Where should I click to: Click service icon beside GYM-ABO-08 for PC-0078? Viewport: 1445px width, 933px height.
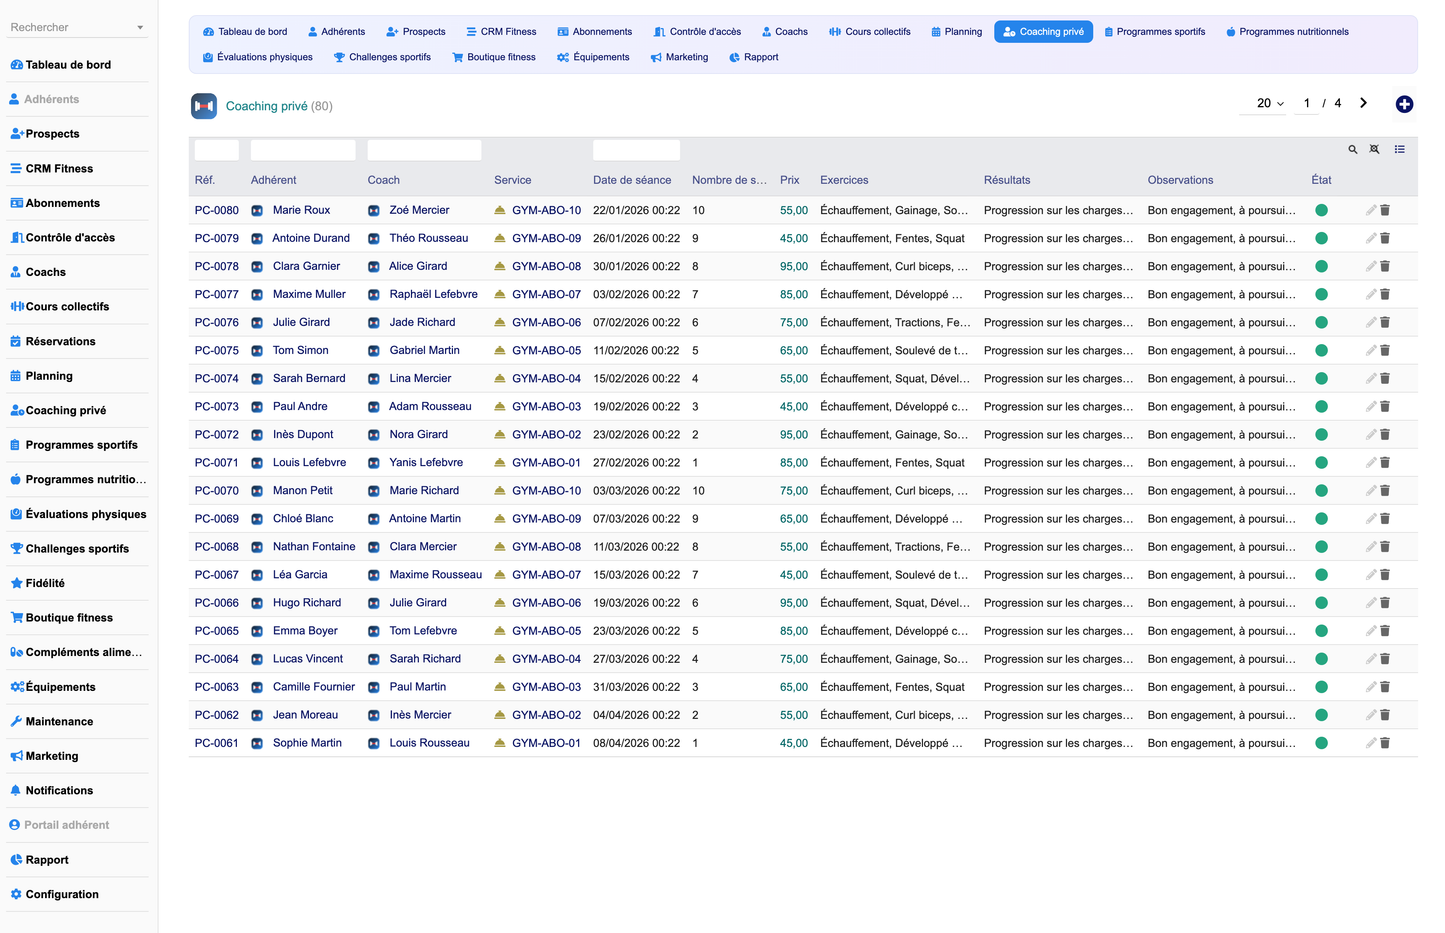pos(500,266)
